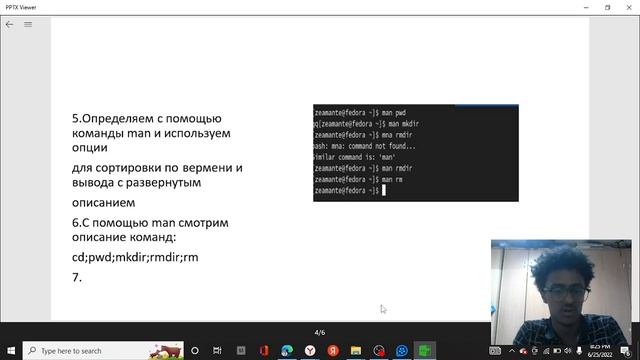Open the red Yandex 'Я' taskbar icon
Image resolution: width=640 pixels, height=360 pixels.
click(333, 351)
